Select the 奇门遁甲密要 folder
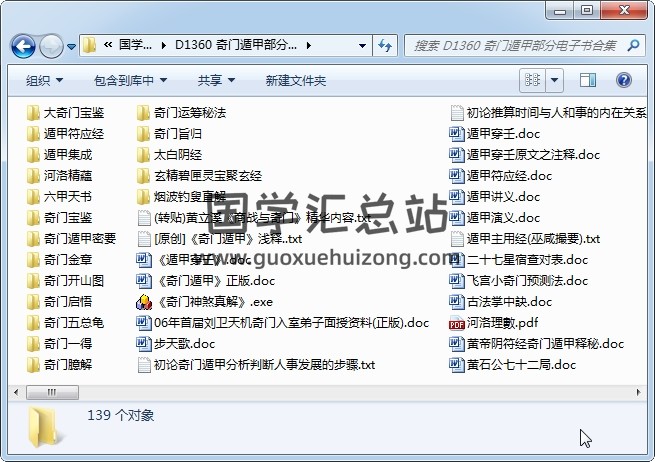Viewport: 655px width, 462px height. [71, 239]
